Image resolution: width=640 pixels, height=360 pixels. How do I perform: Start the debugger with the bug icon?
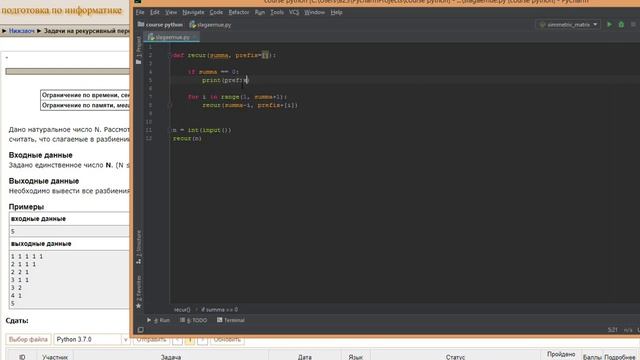click(621, 24)
